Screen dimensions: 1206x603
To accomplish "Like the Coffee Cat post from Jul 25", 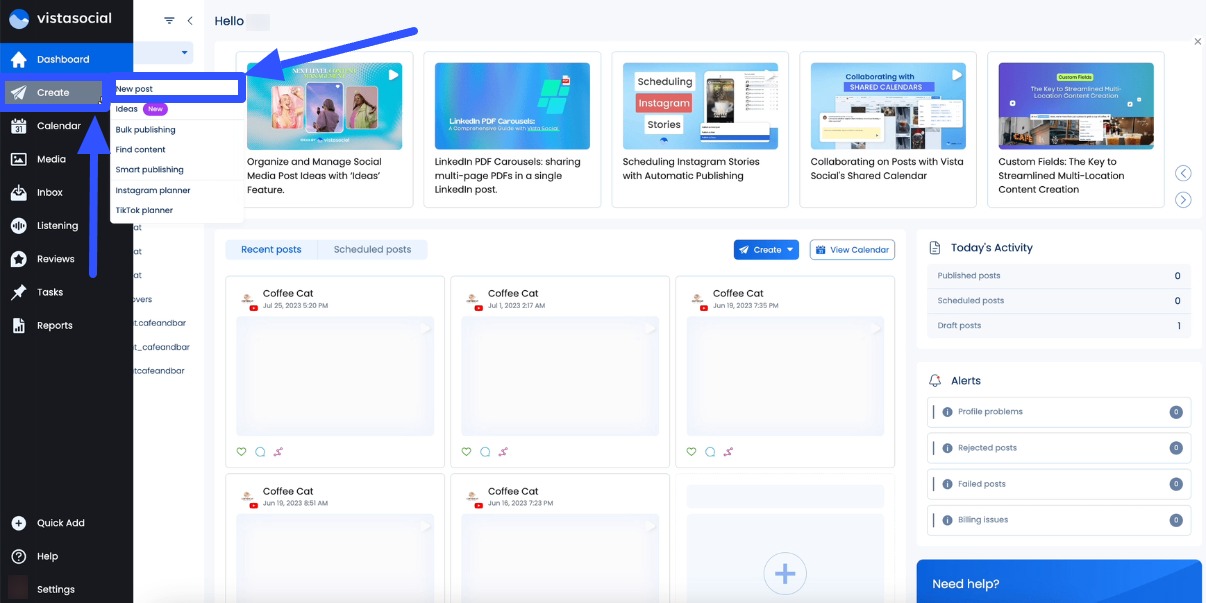I will point(241,452).
